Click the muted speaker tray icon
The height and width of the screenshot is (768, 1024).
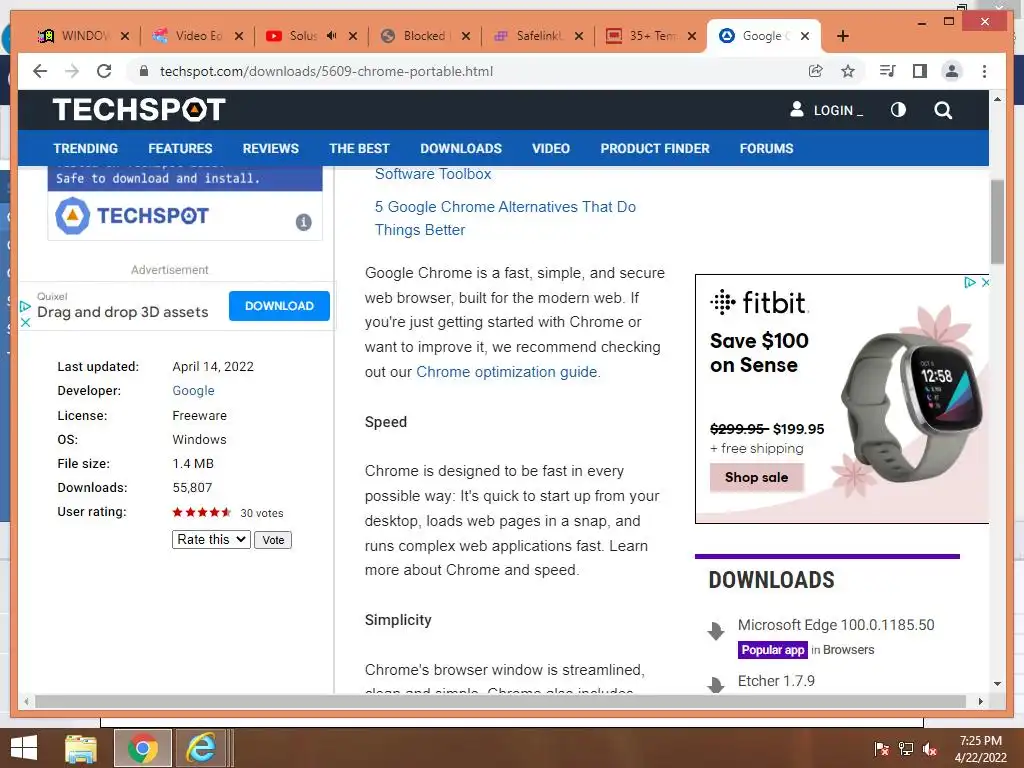(929, 749)
